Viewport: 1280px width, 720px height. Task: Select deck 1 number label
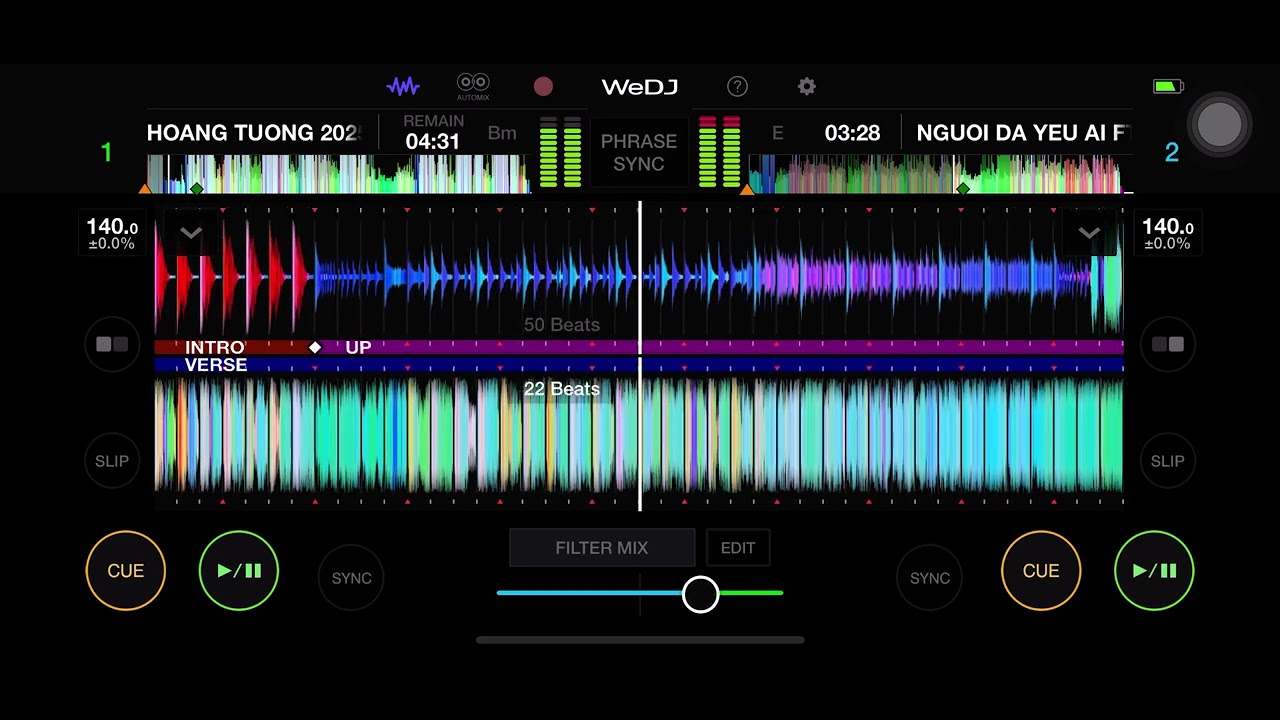coord(106,153)
